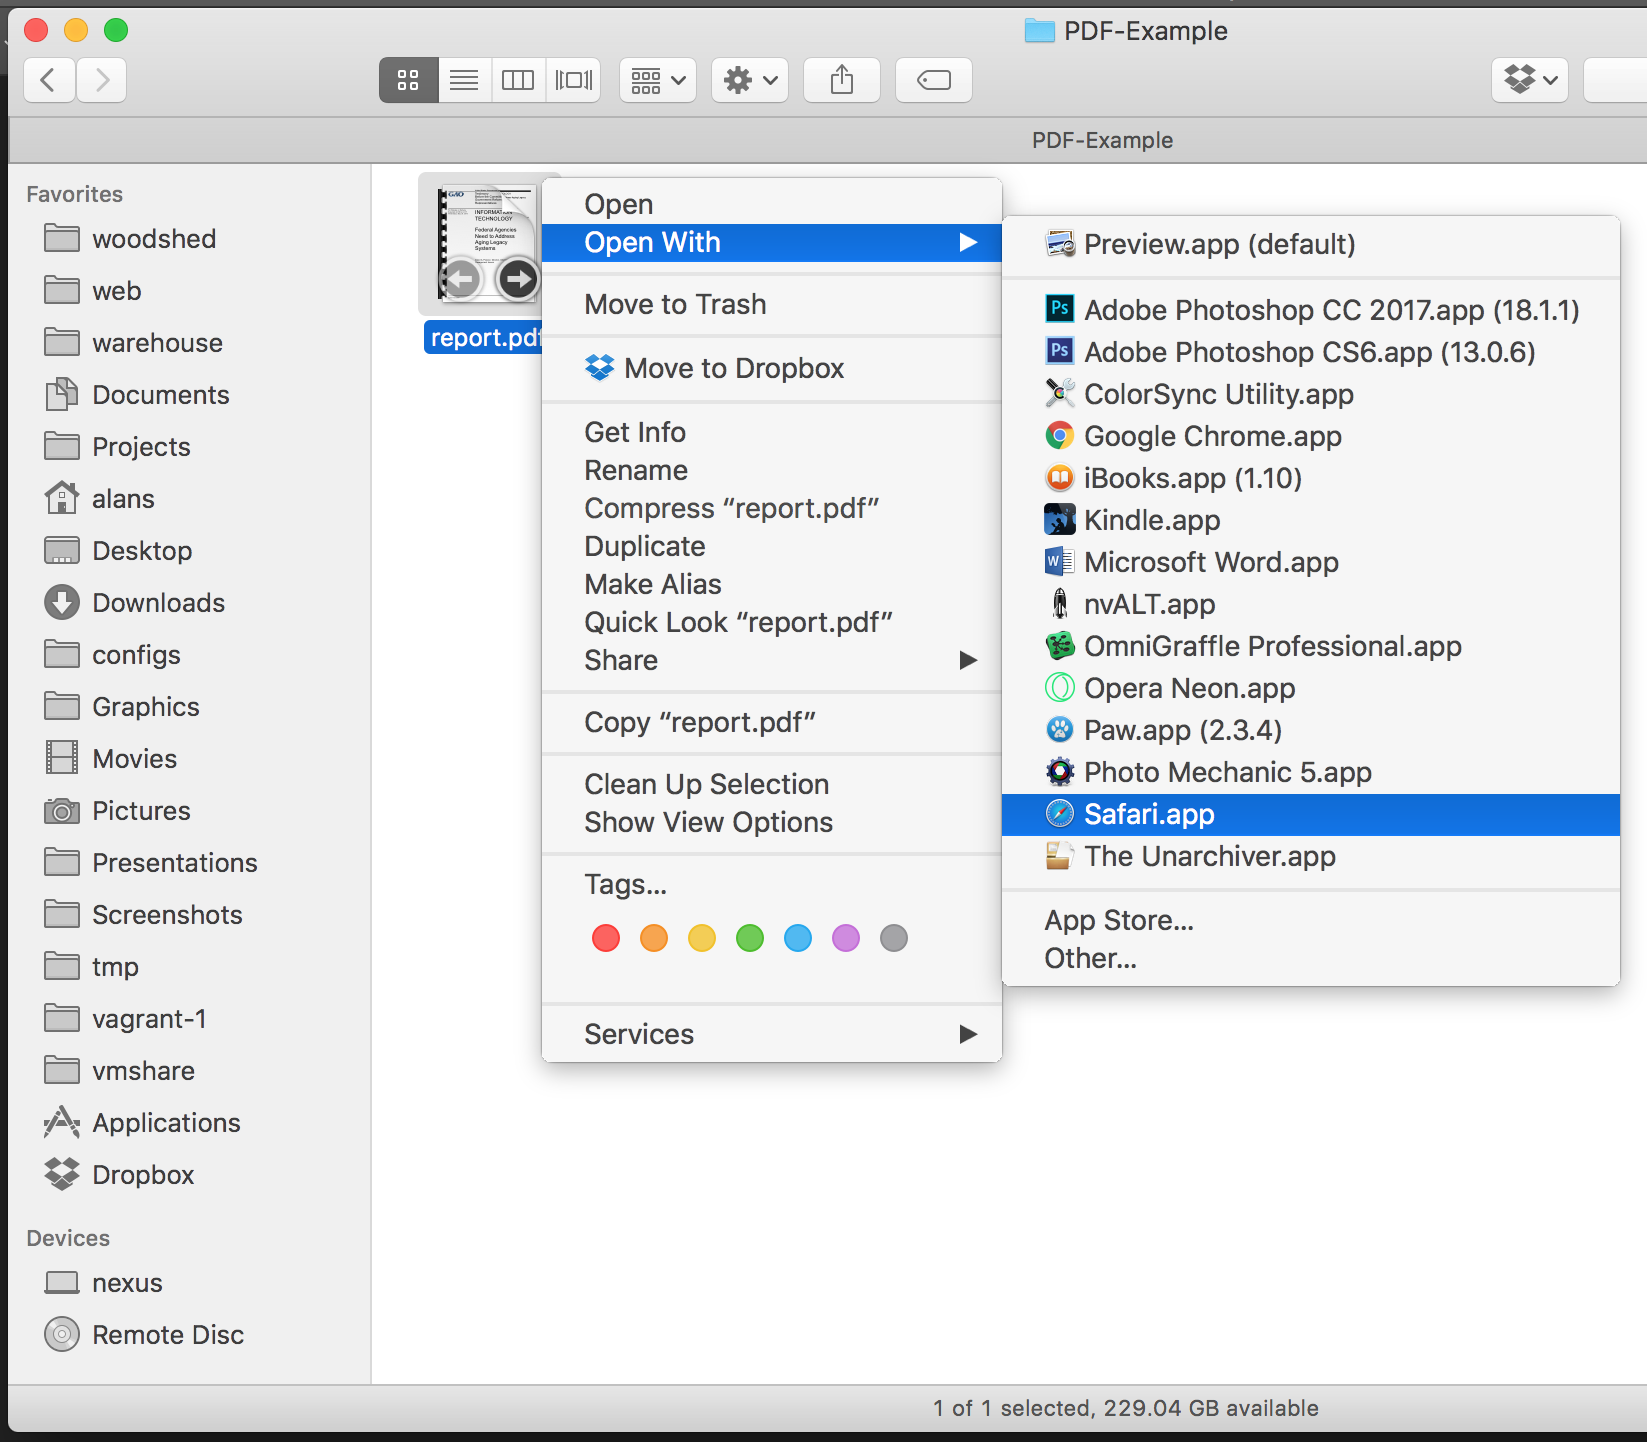Open the Action gear dropdown menu
This screenshot has width=1647, height=1442.
(750, 80)
